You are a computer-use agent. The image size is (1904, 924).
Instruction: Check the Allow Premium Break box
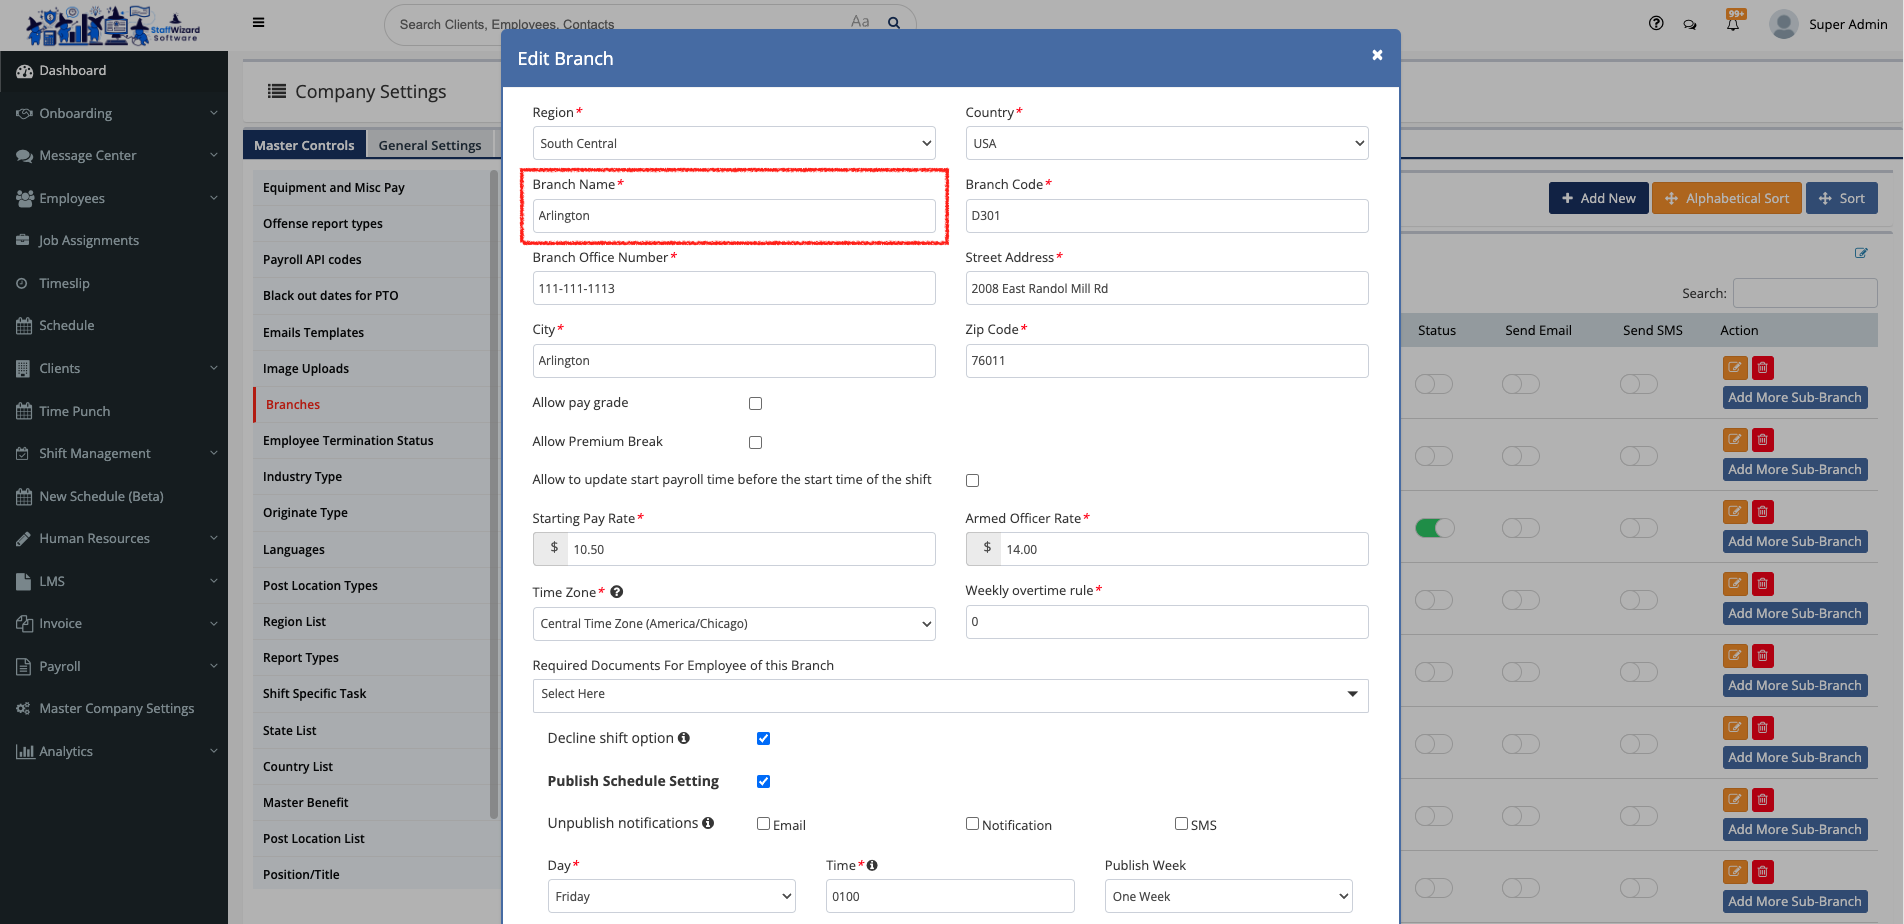(756, 443)
